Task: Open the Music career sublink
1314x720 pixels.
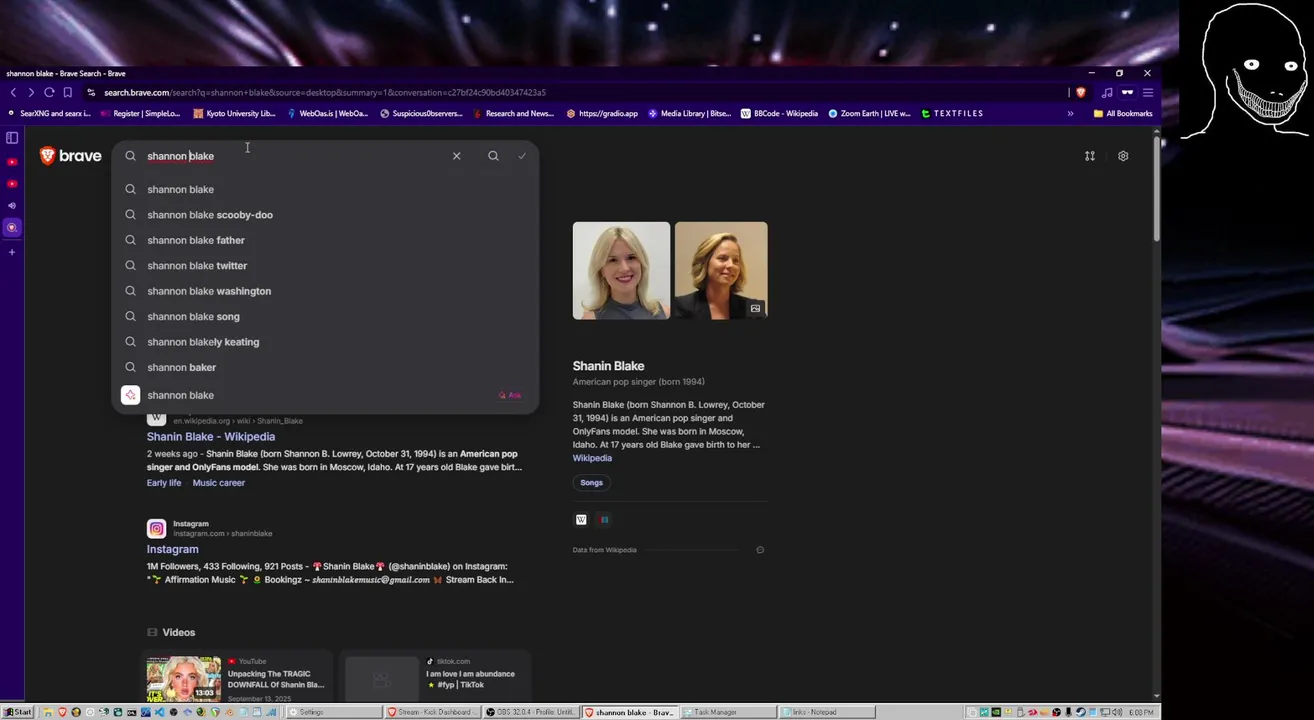Action: click(x=218, y=483)
